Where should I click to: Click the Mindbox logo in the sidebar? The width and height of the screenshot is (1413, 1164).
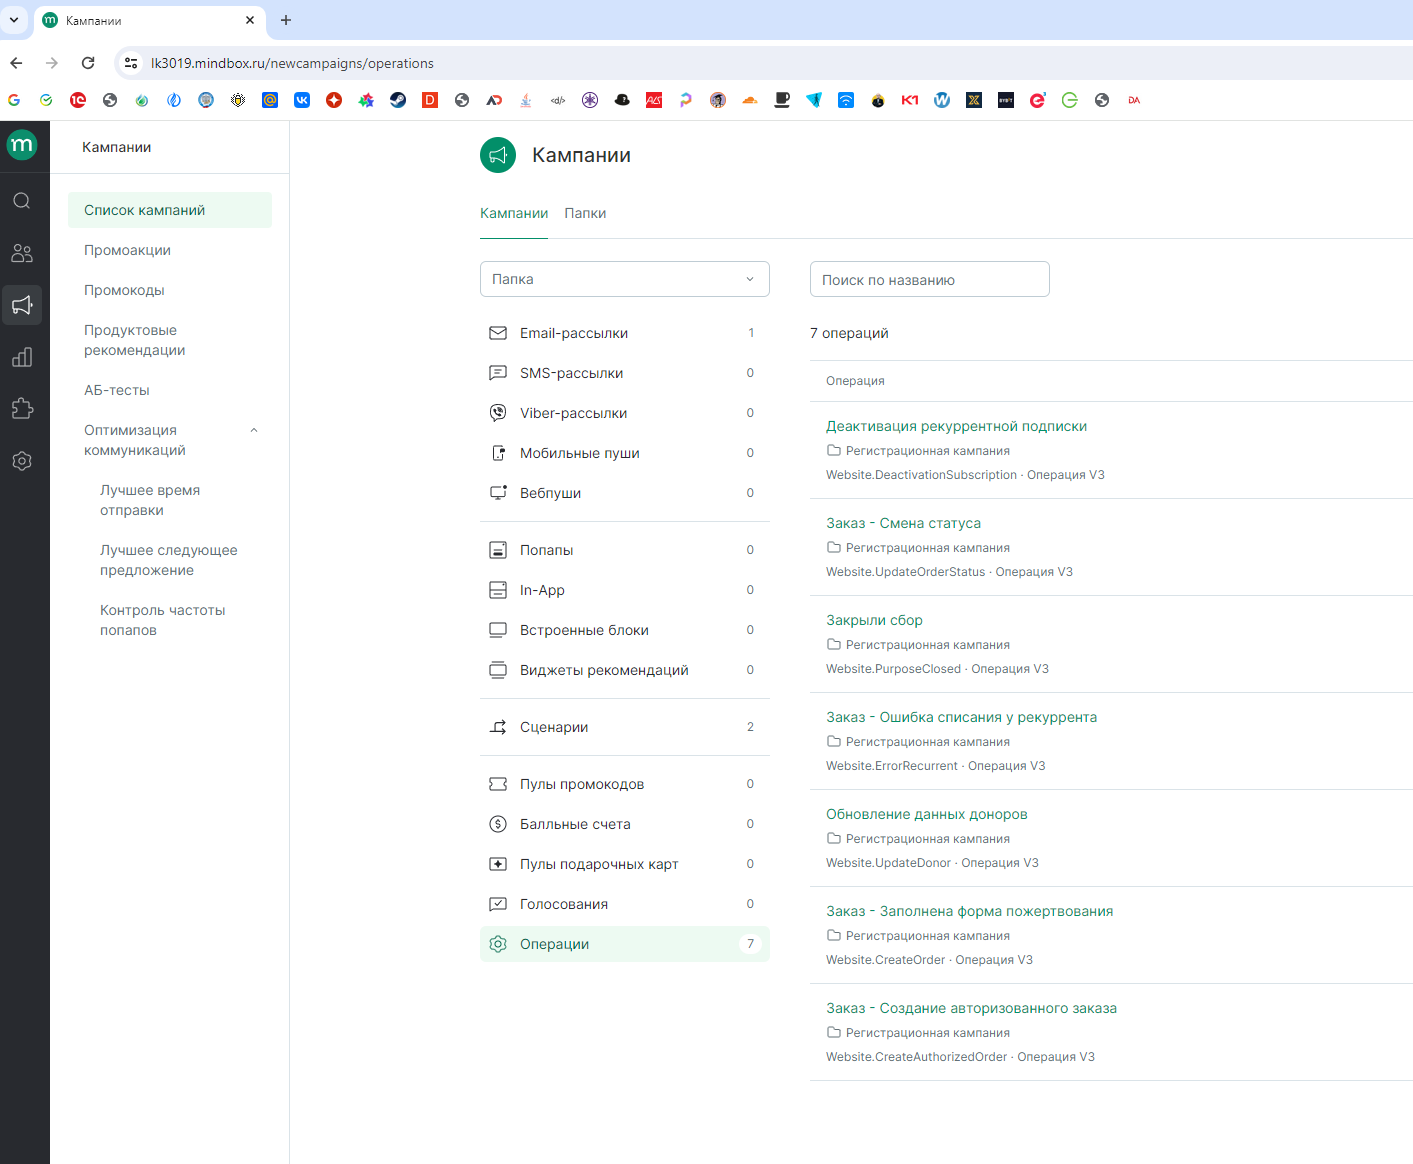coord(22,145)
